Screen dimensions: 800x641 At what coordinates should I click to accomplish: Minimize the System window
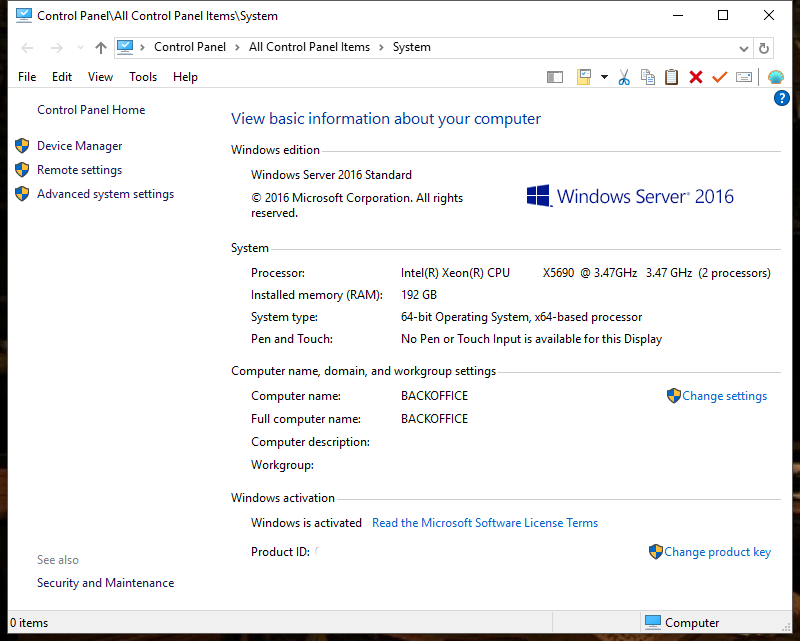(678, 15)
